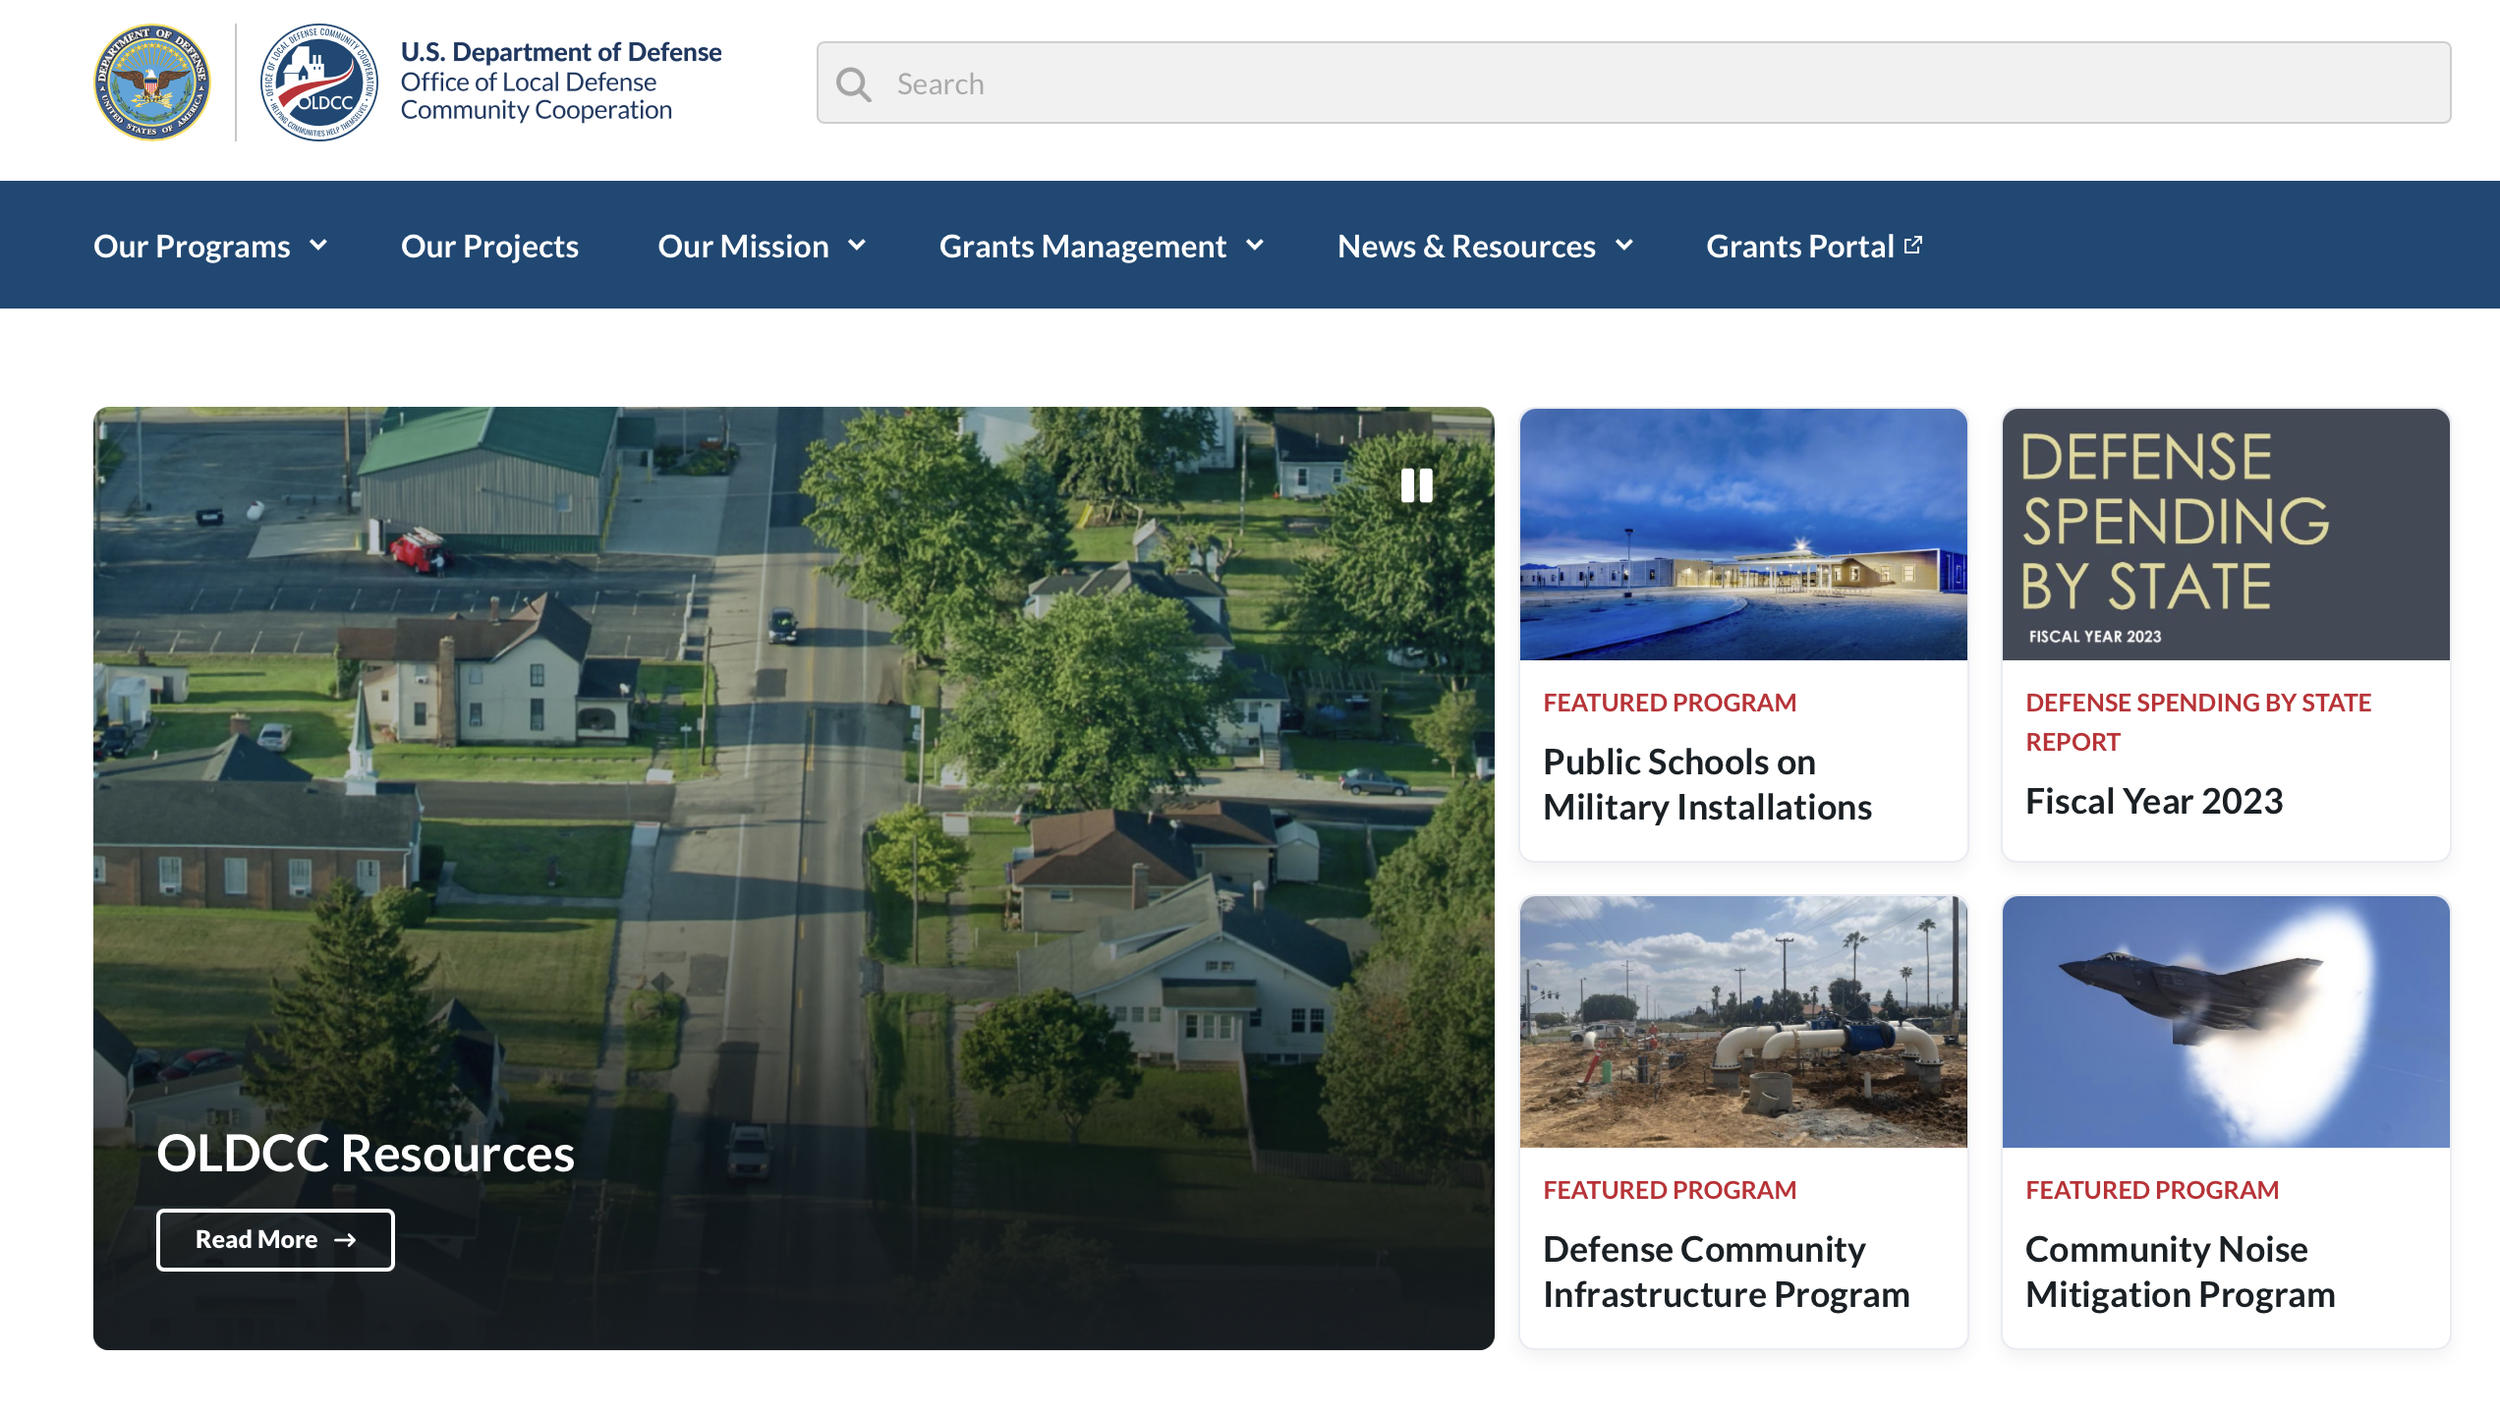Image resolution: width=2500 pixels, height=1415 pixels.
Task: Open Community Noise Mitigation Program link
Action: [2179, 1271]
